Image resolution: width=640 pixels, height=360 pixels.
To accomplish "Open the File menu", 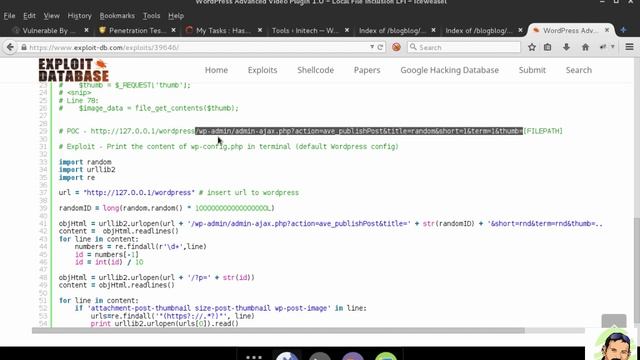I will (9, 16).
